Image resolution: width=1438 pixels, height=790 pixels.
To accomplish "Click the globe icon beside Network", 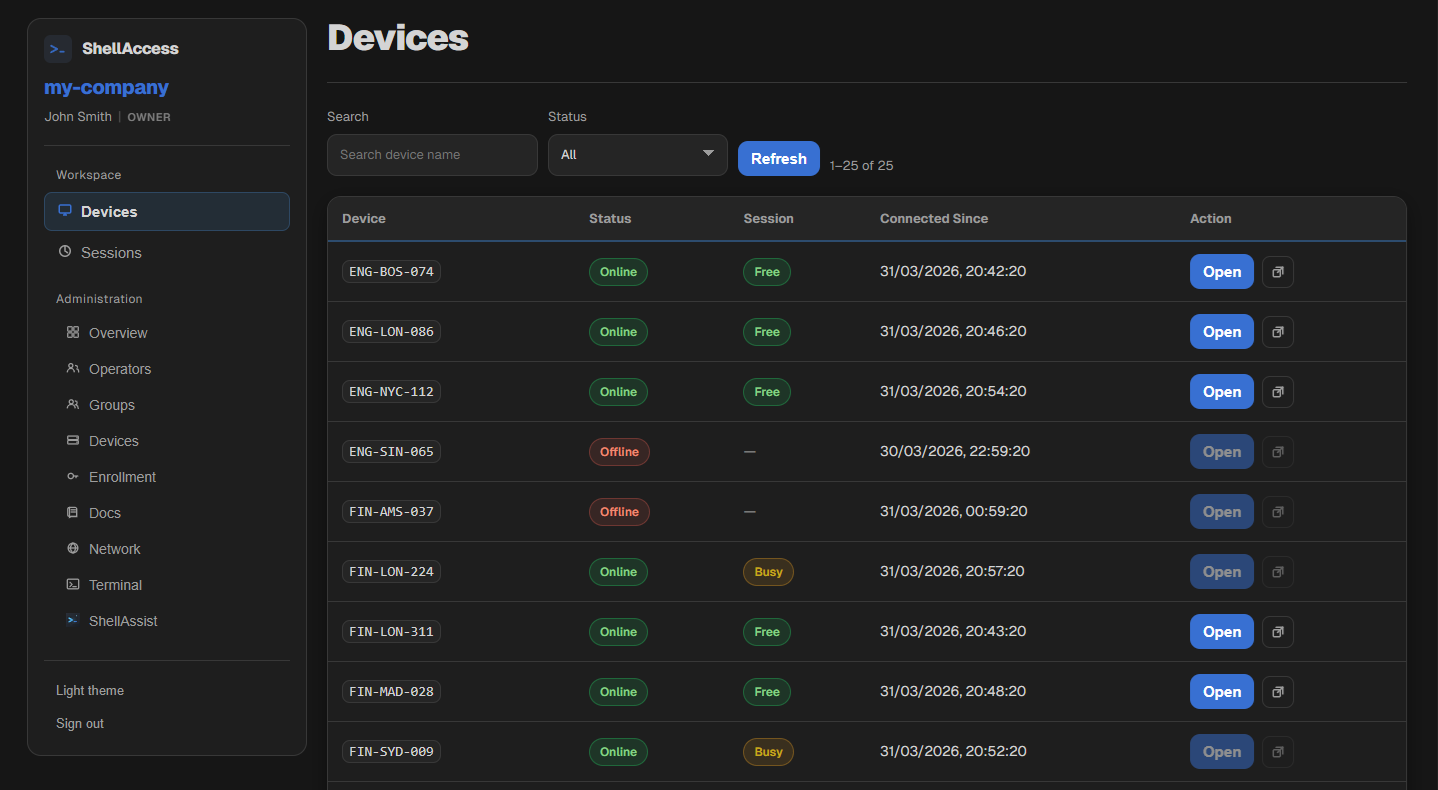I will [73, 548].
